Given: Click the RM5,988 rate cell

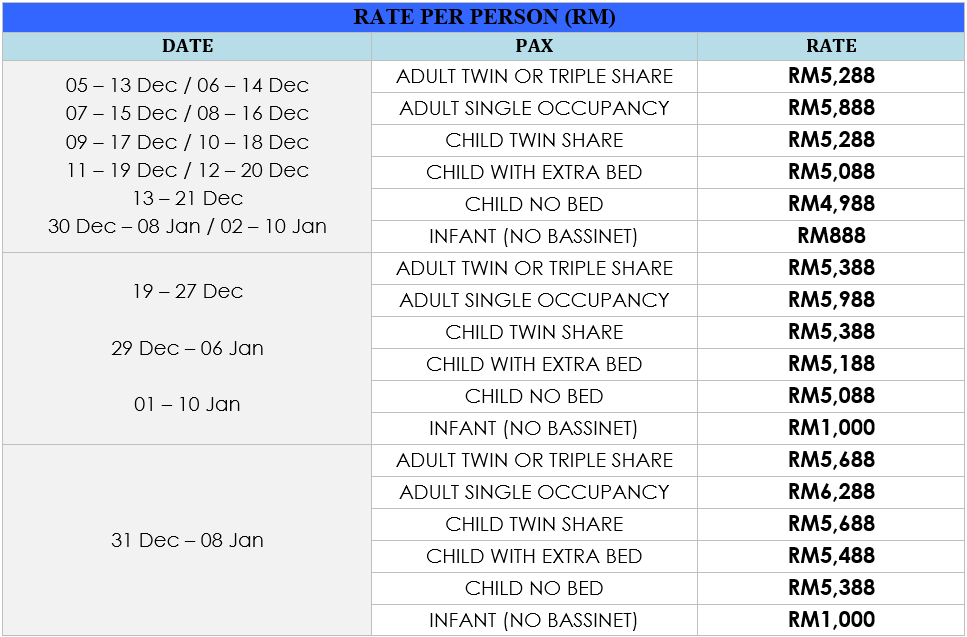Looking at the screenshot, I should point(831,300).
